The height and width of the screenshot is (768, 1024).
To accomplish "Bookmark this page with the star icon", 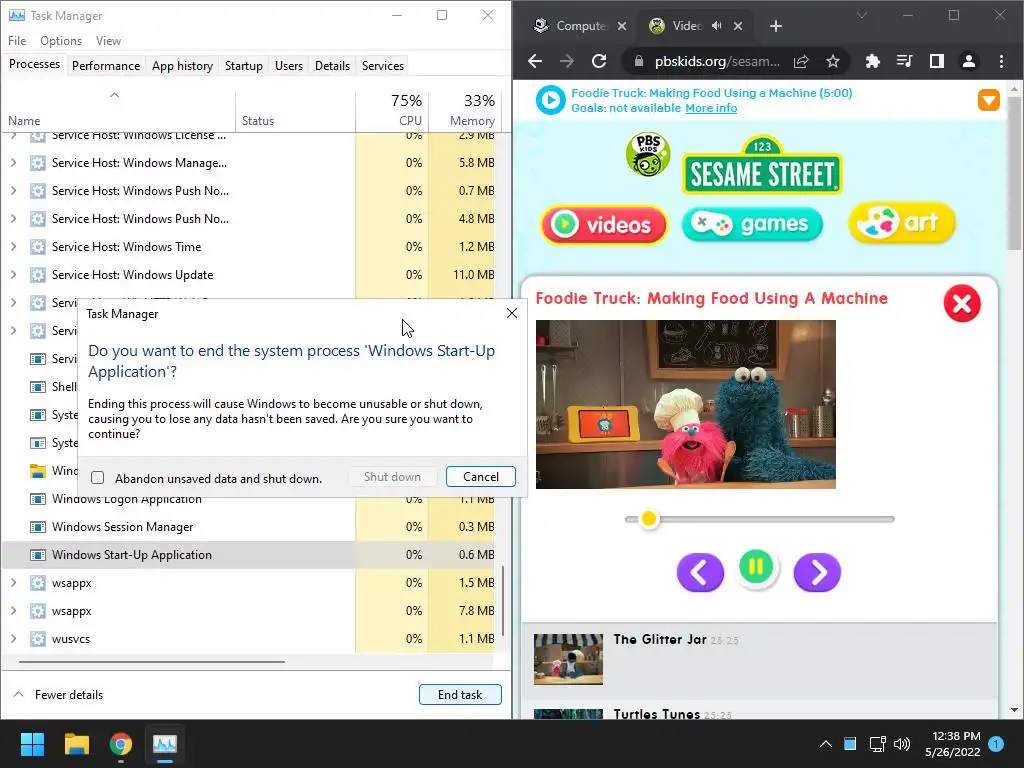I will [x=833, y=61].
